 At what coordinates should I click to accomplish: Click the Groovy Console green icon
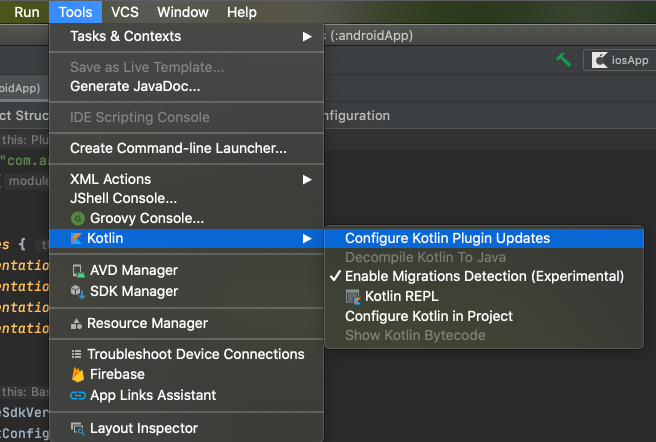78,218
